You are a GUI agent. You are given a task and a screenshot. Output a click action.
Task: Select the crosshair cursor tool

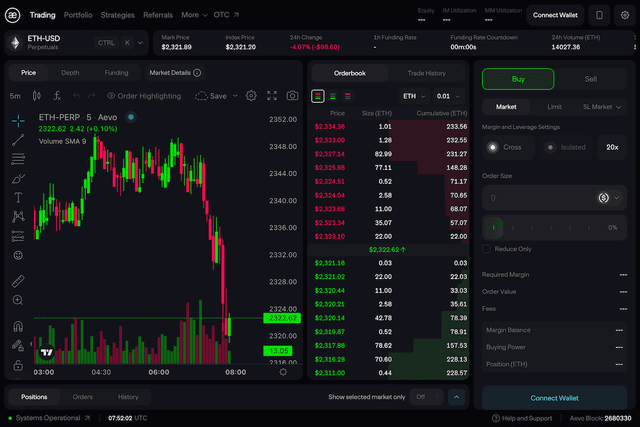pyautogui.click(x=18, y=121)
